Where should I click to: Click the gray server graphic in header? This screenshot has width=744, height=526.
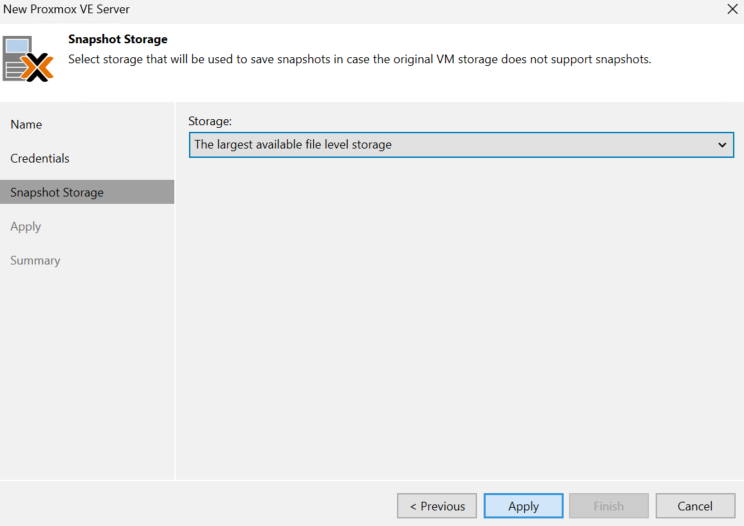click(x=17, y=58)
